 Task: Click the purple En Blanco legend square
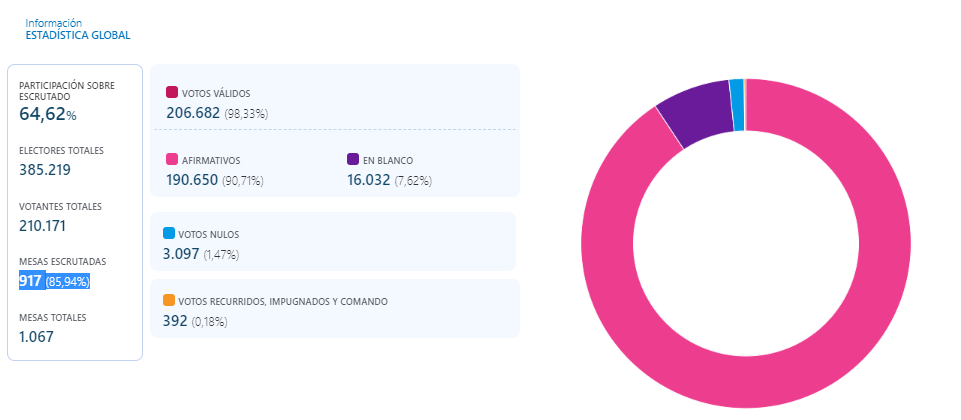pyautogui.click(x=353, y=159)
